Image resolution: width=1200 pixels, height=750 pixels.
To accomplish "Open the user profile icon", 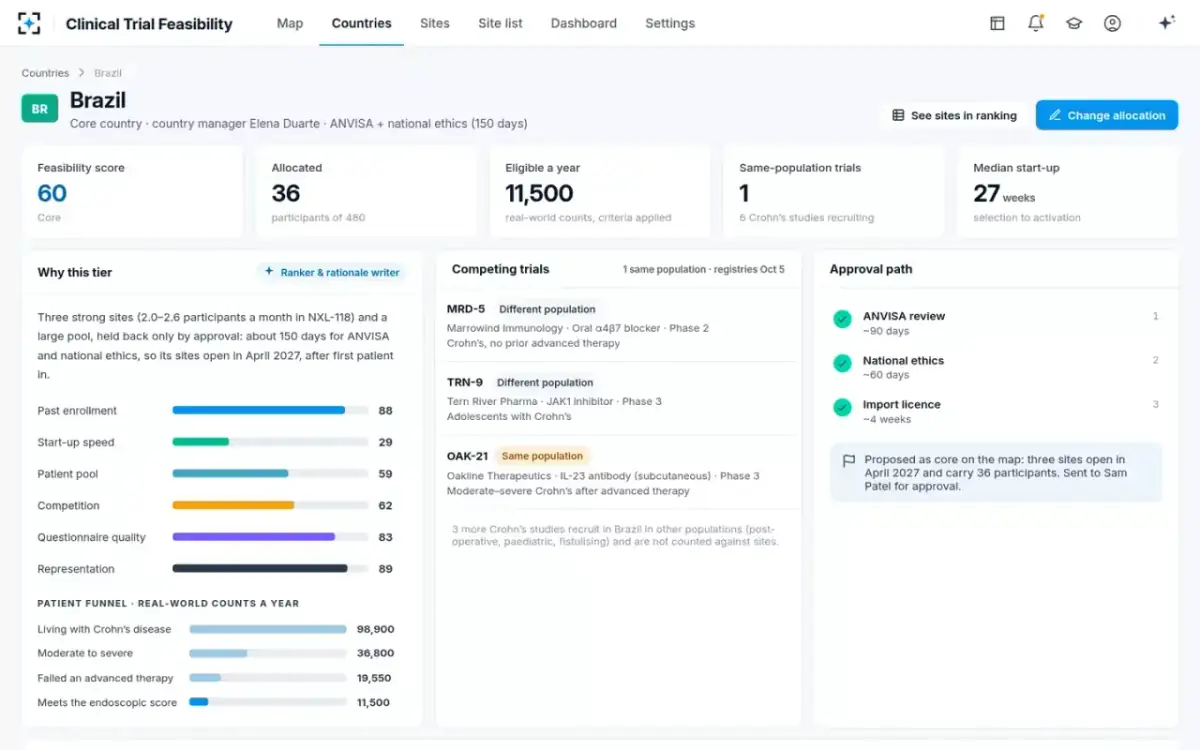I will click(1112, 23).
